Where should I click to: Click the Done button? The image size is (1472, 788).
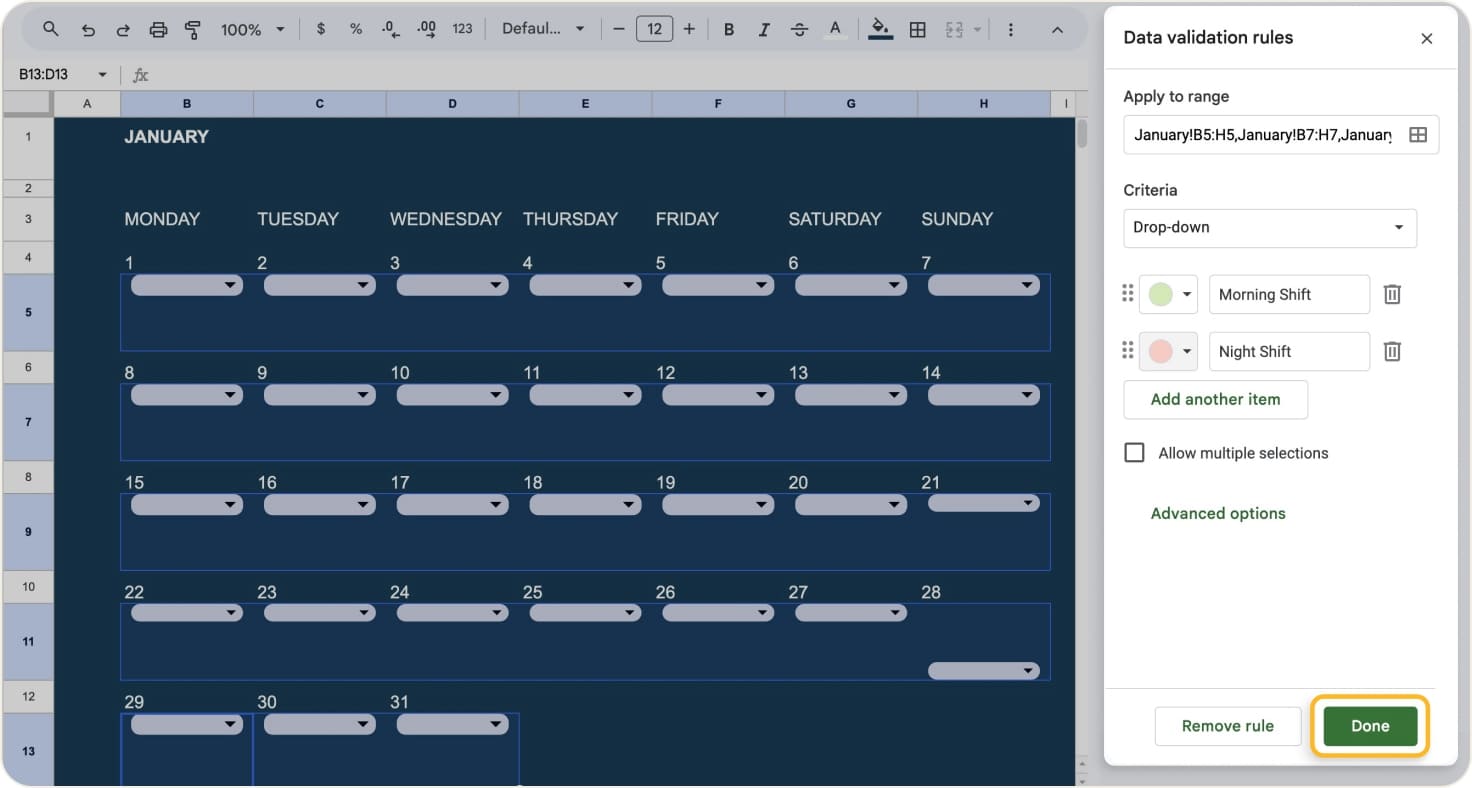[x=1369, y=726]
